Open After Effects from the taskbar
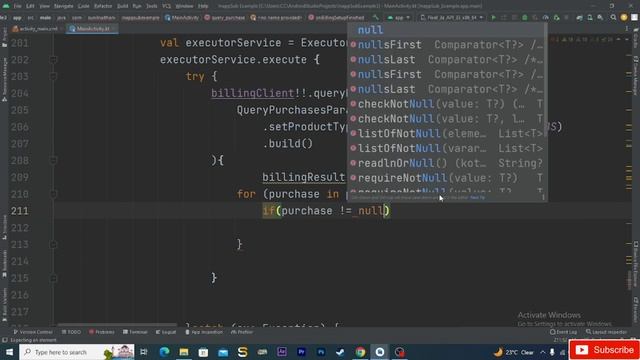 click(282, 352)
